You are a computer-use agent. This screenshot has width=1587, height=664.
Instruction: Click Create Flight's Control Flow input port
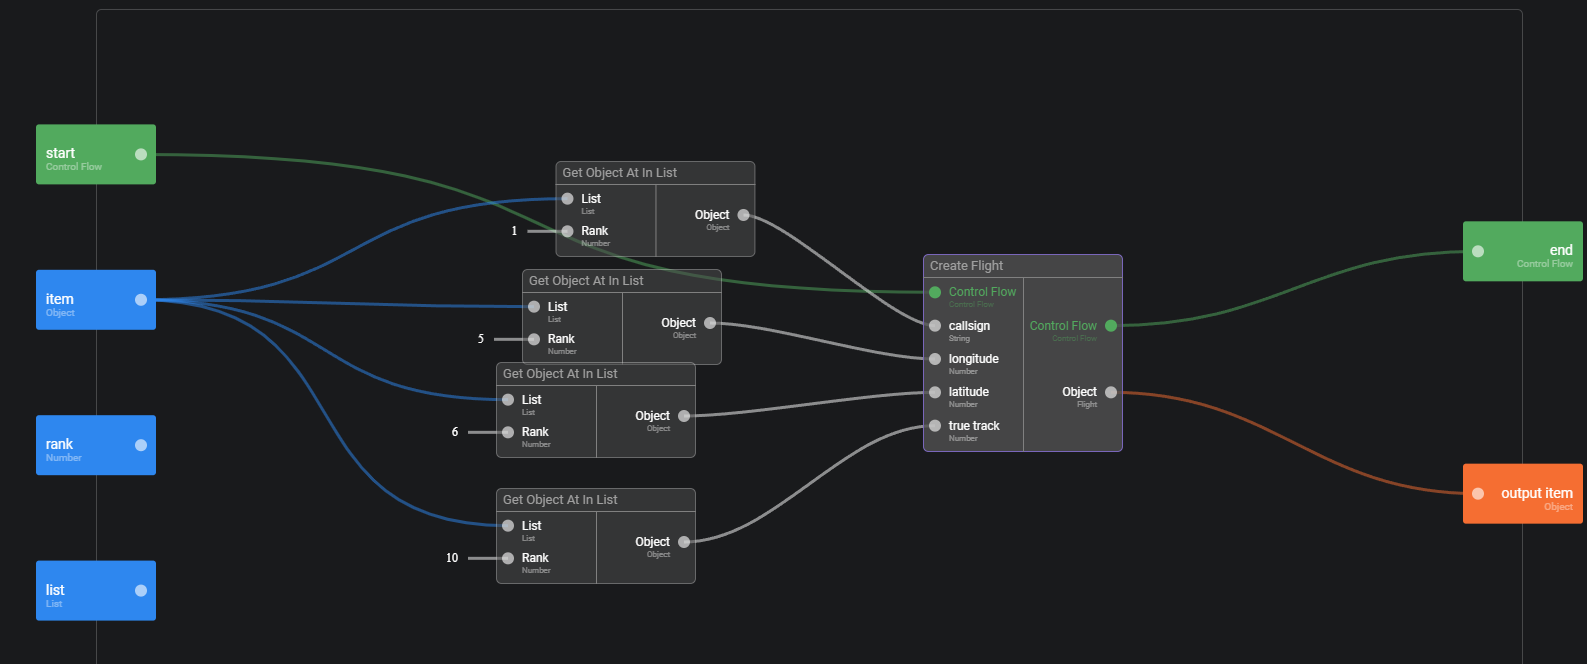(x=935, y=292)
